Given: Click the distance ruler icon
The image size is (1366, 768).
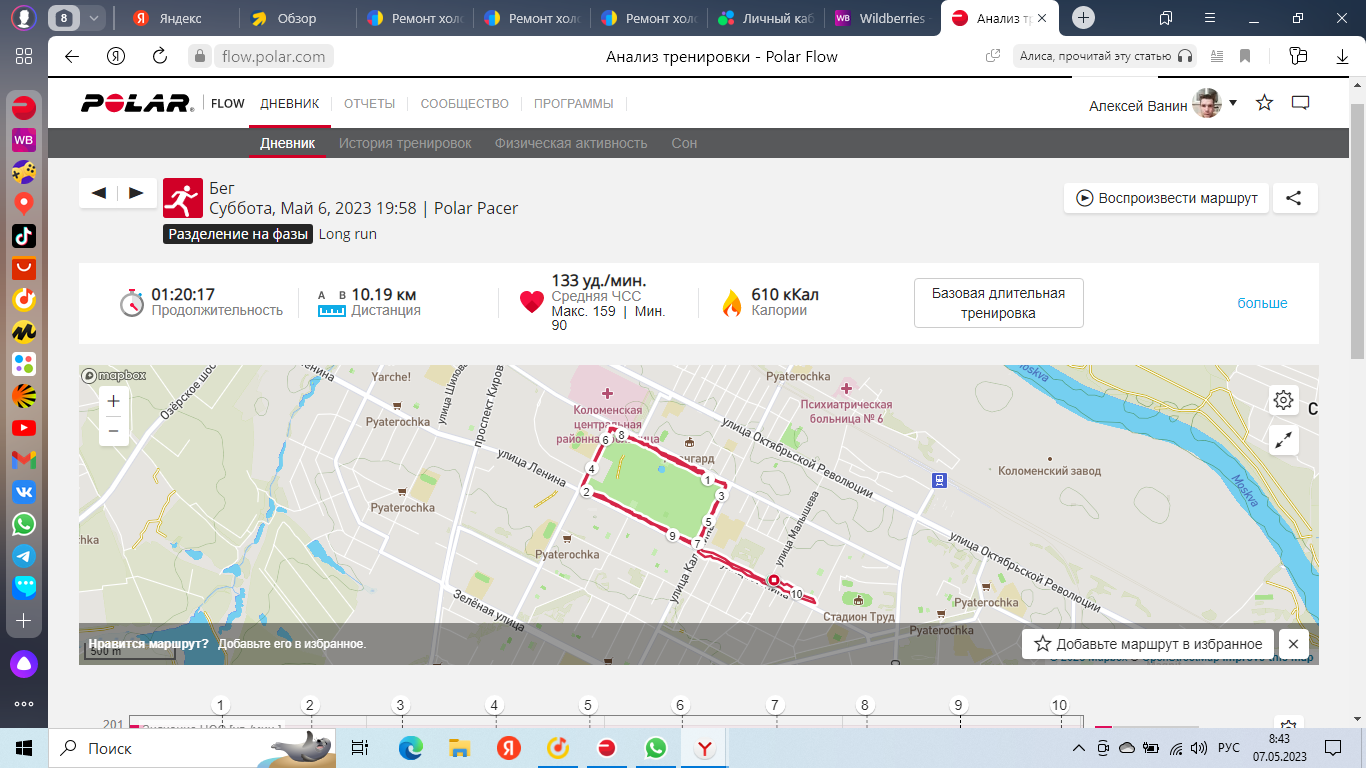Looking at the screenshot, I should tap(332, 303).
